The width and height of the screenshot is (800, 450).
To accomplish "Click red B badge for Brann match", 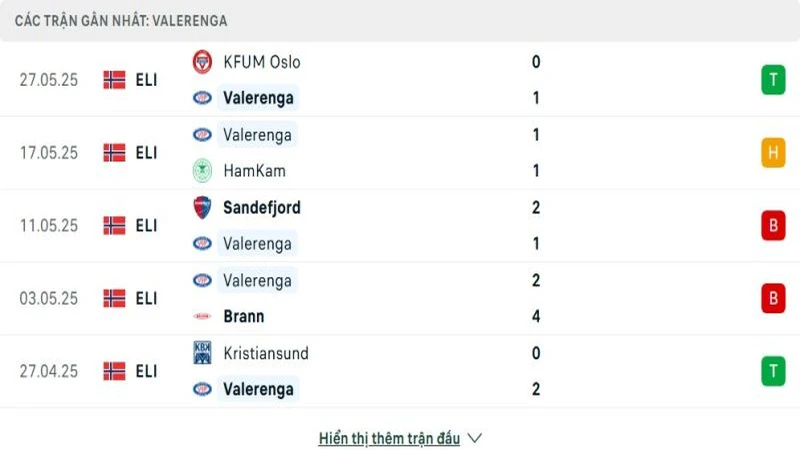I will point(772,298).
